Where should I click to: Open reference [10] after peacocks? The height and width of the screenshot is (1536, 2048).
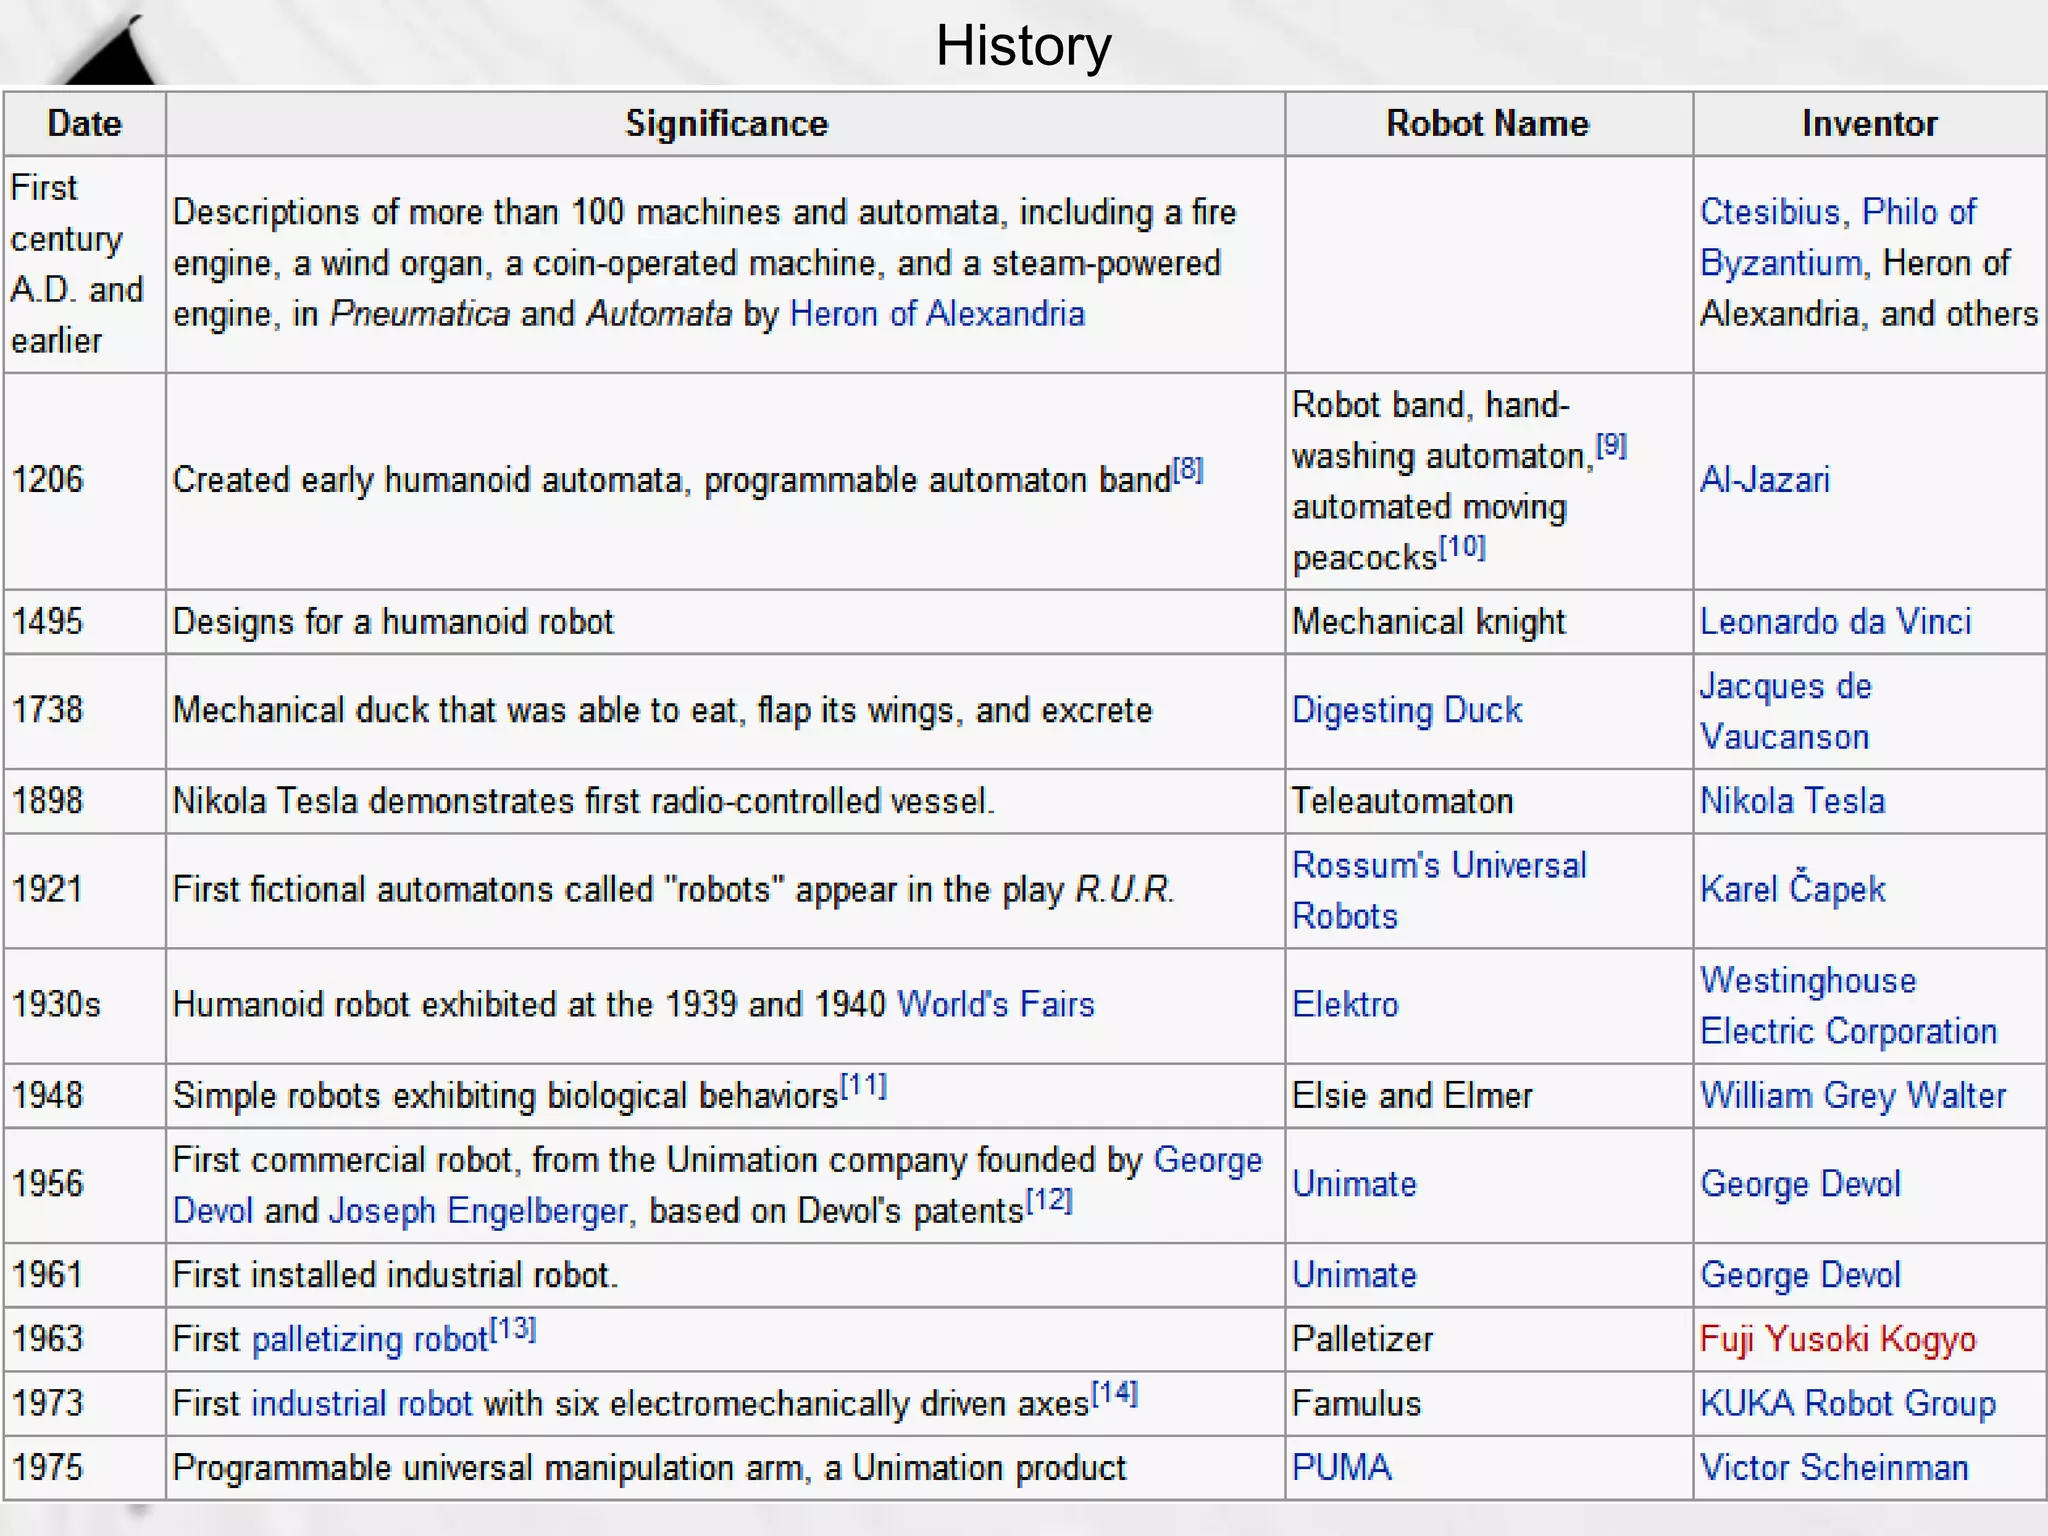point(1462,546)
